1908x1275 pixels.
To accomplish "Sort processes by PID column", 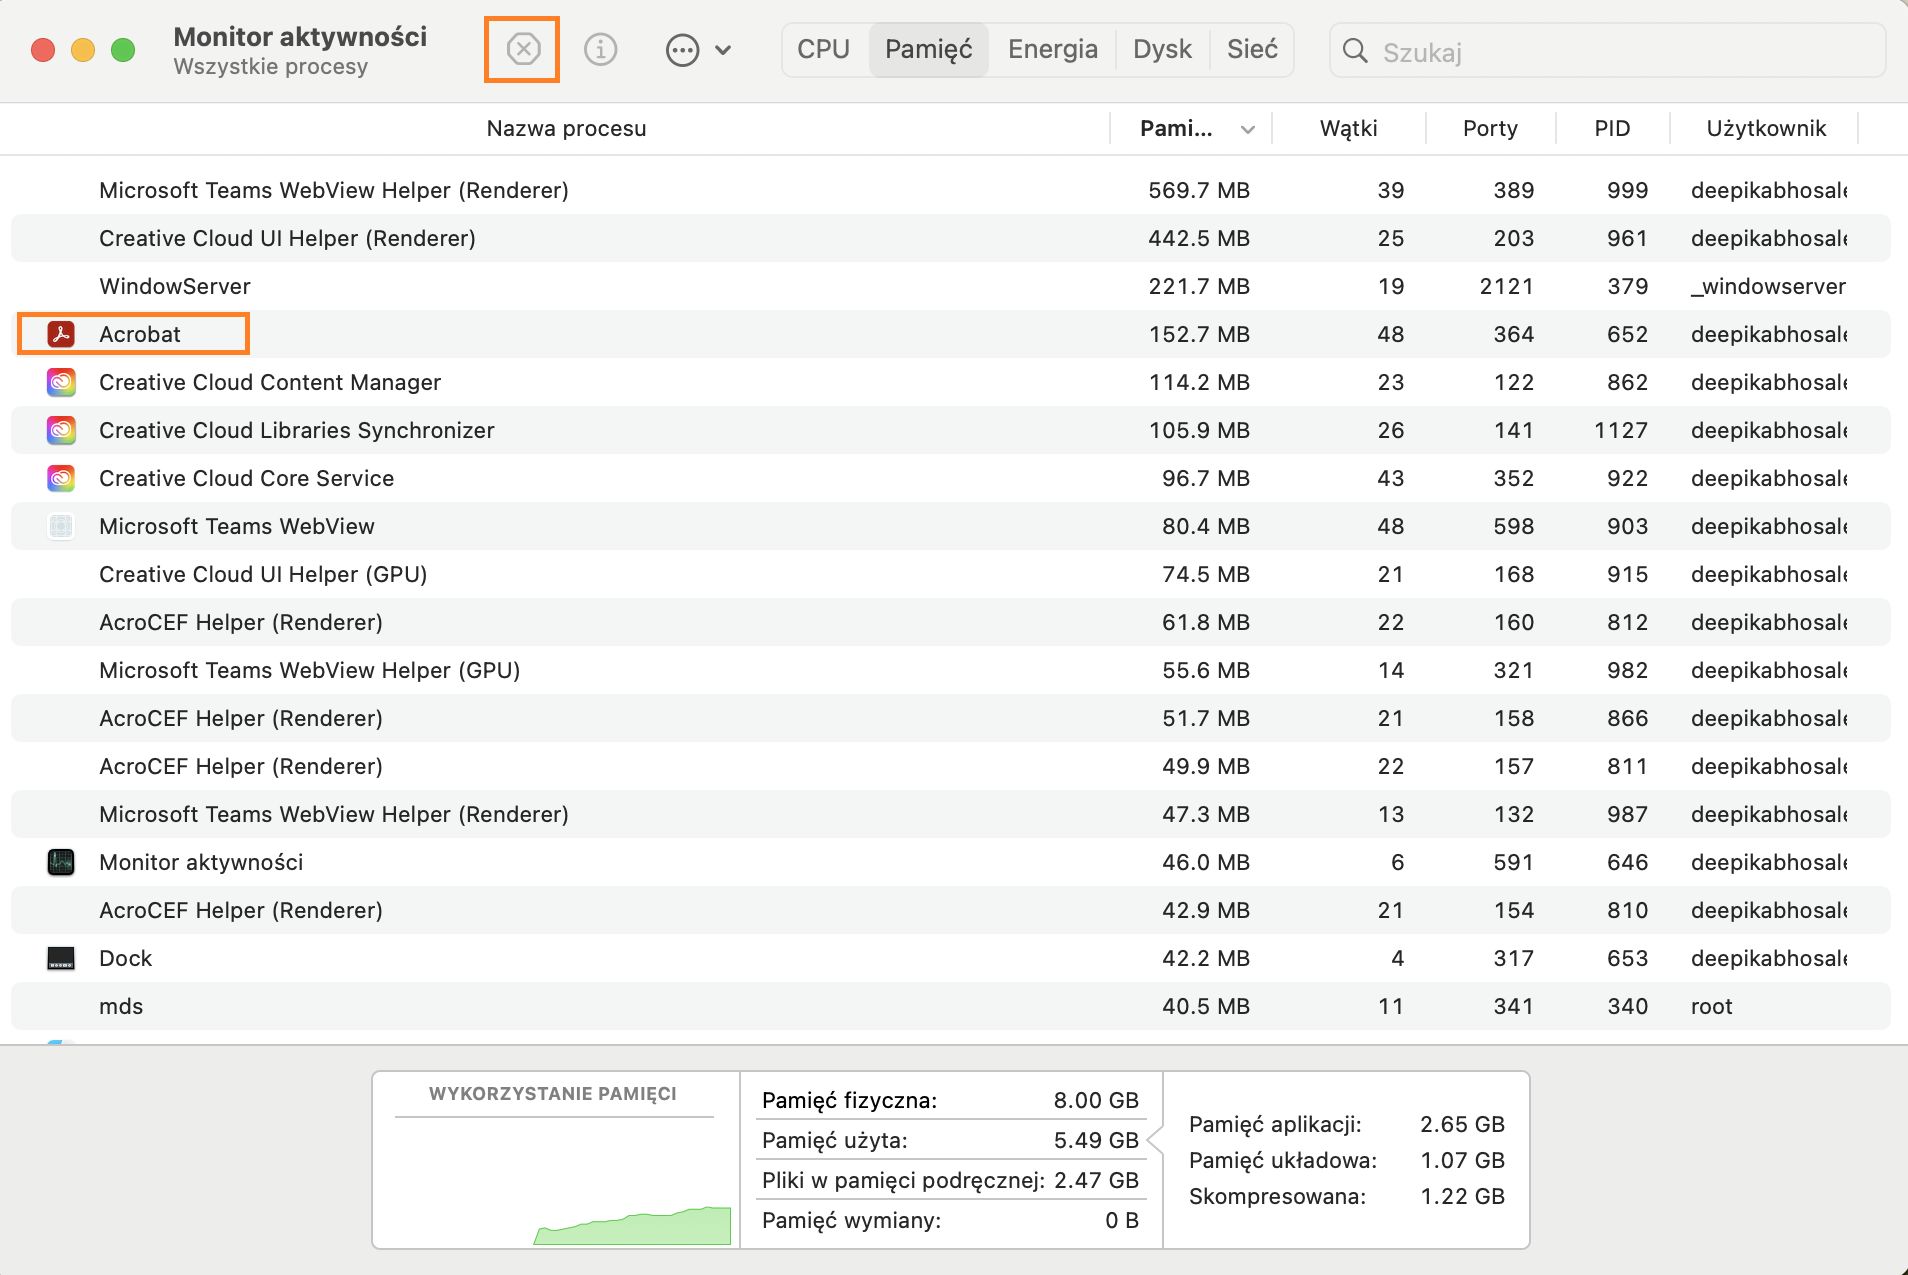I will tap(1612, 128).
